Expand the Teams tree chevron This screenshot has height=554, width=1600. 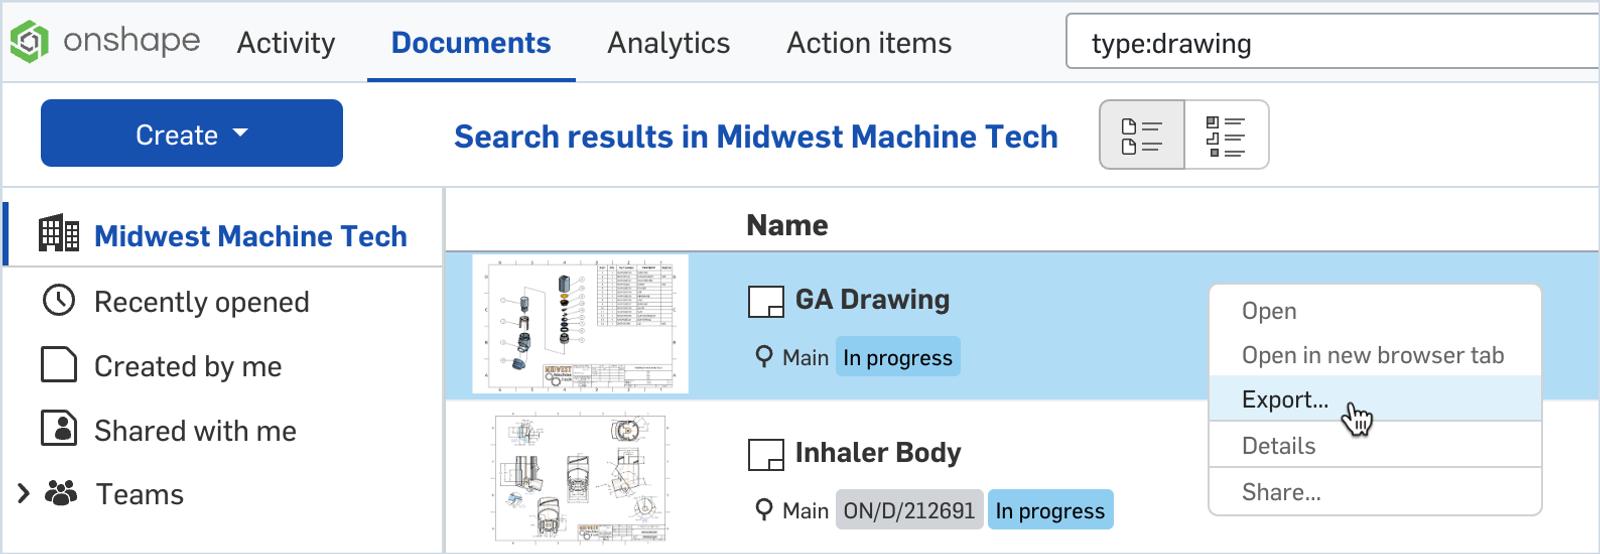pos(24,493)
